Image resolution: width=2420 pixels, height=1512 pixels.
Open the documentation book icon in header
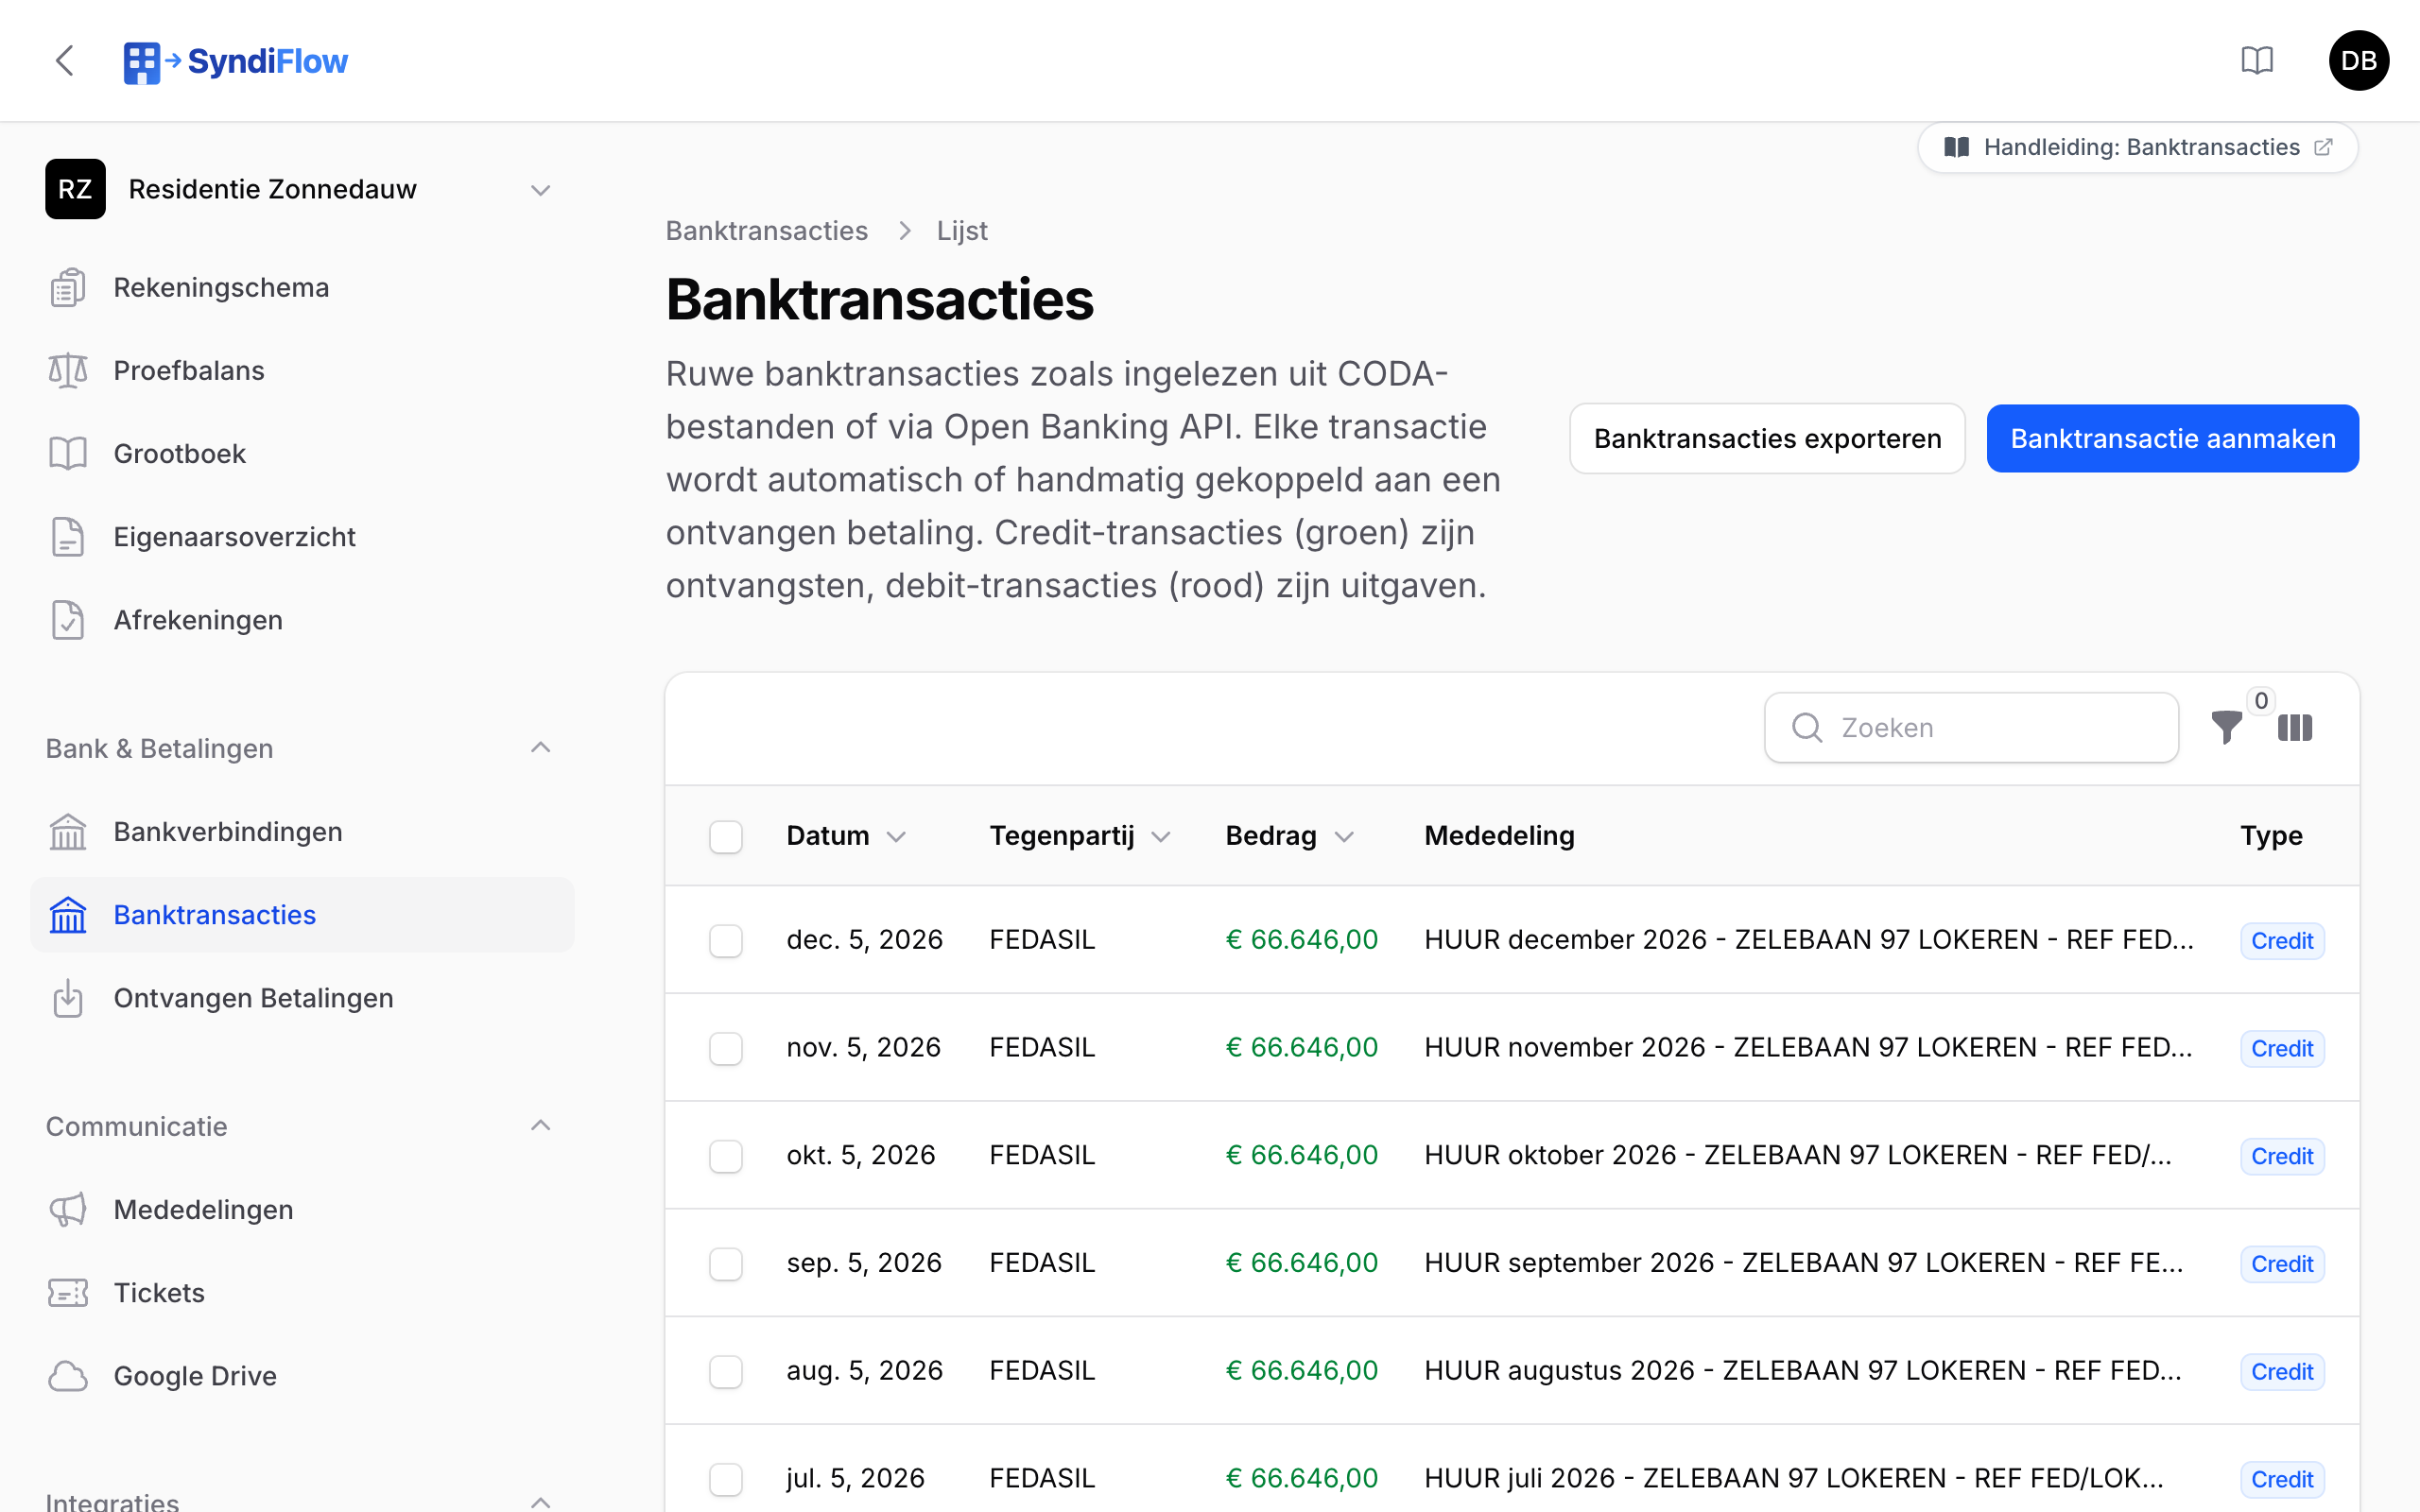point(2257,61)
